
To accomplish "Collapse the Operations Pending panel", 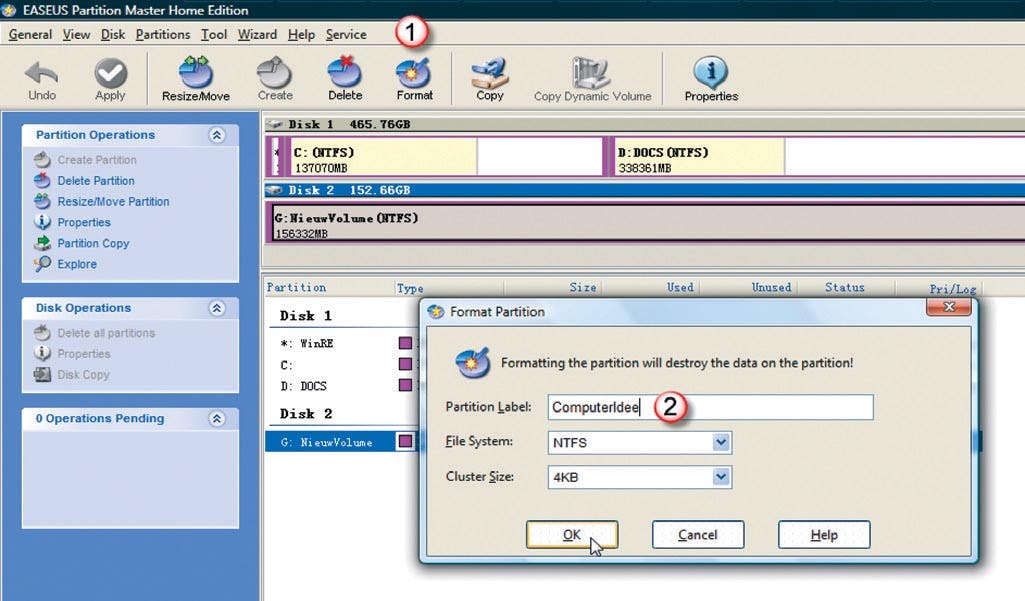I will [x=216, y=419].
